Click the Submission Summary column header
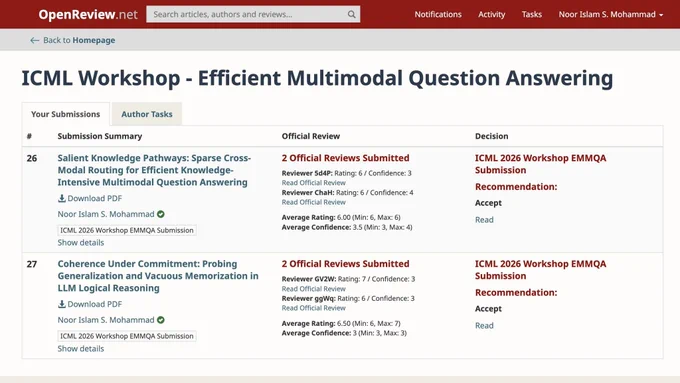Viewport: 680px width, 383px height. tap(100, 136)
